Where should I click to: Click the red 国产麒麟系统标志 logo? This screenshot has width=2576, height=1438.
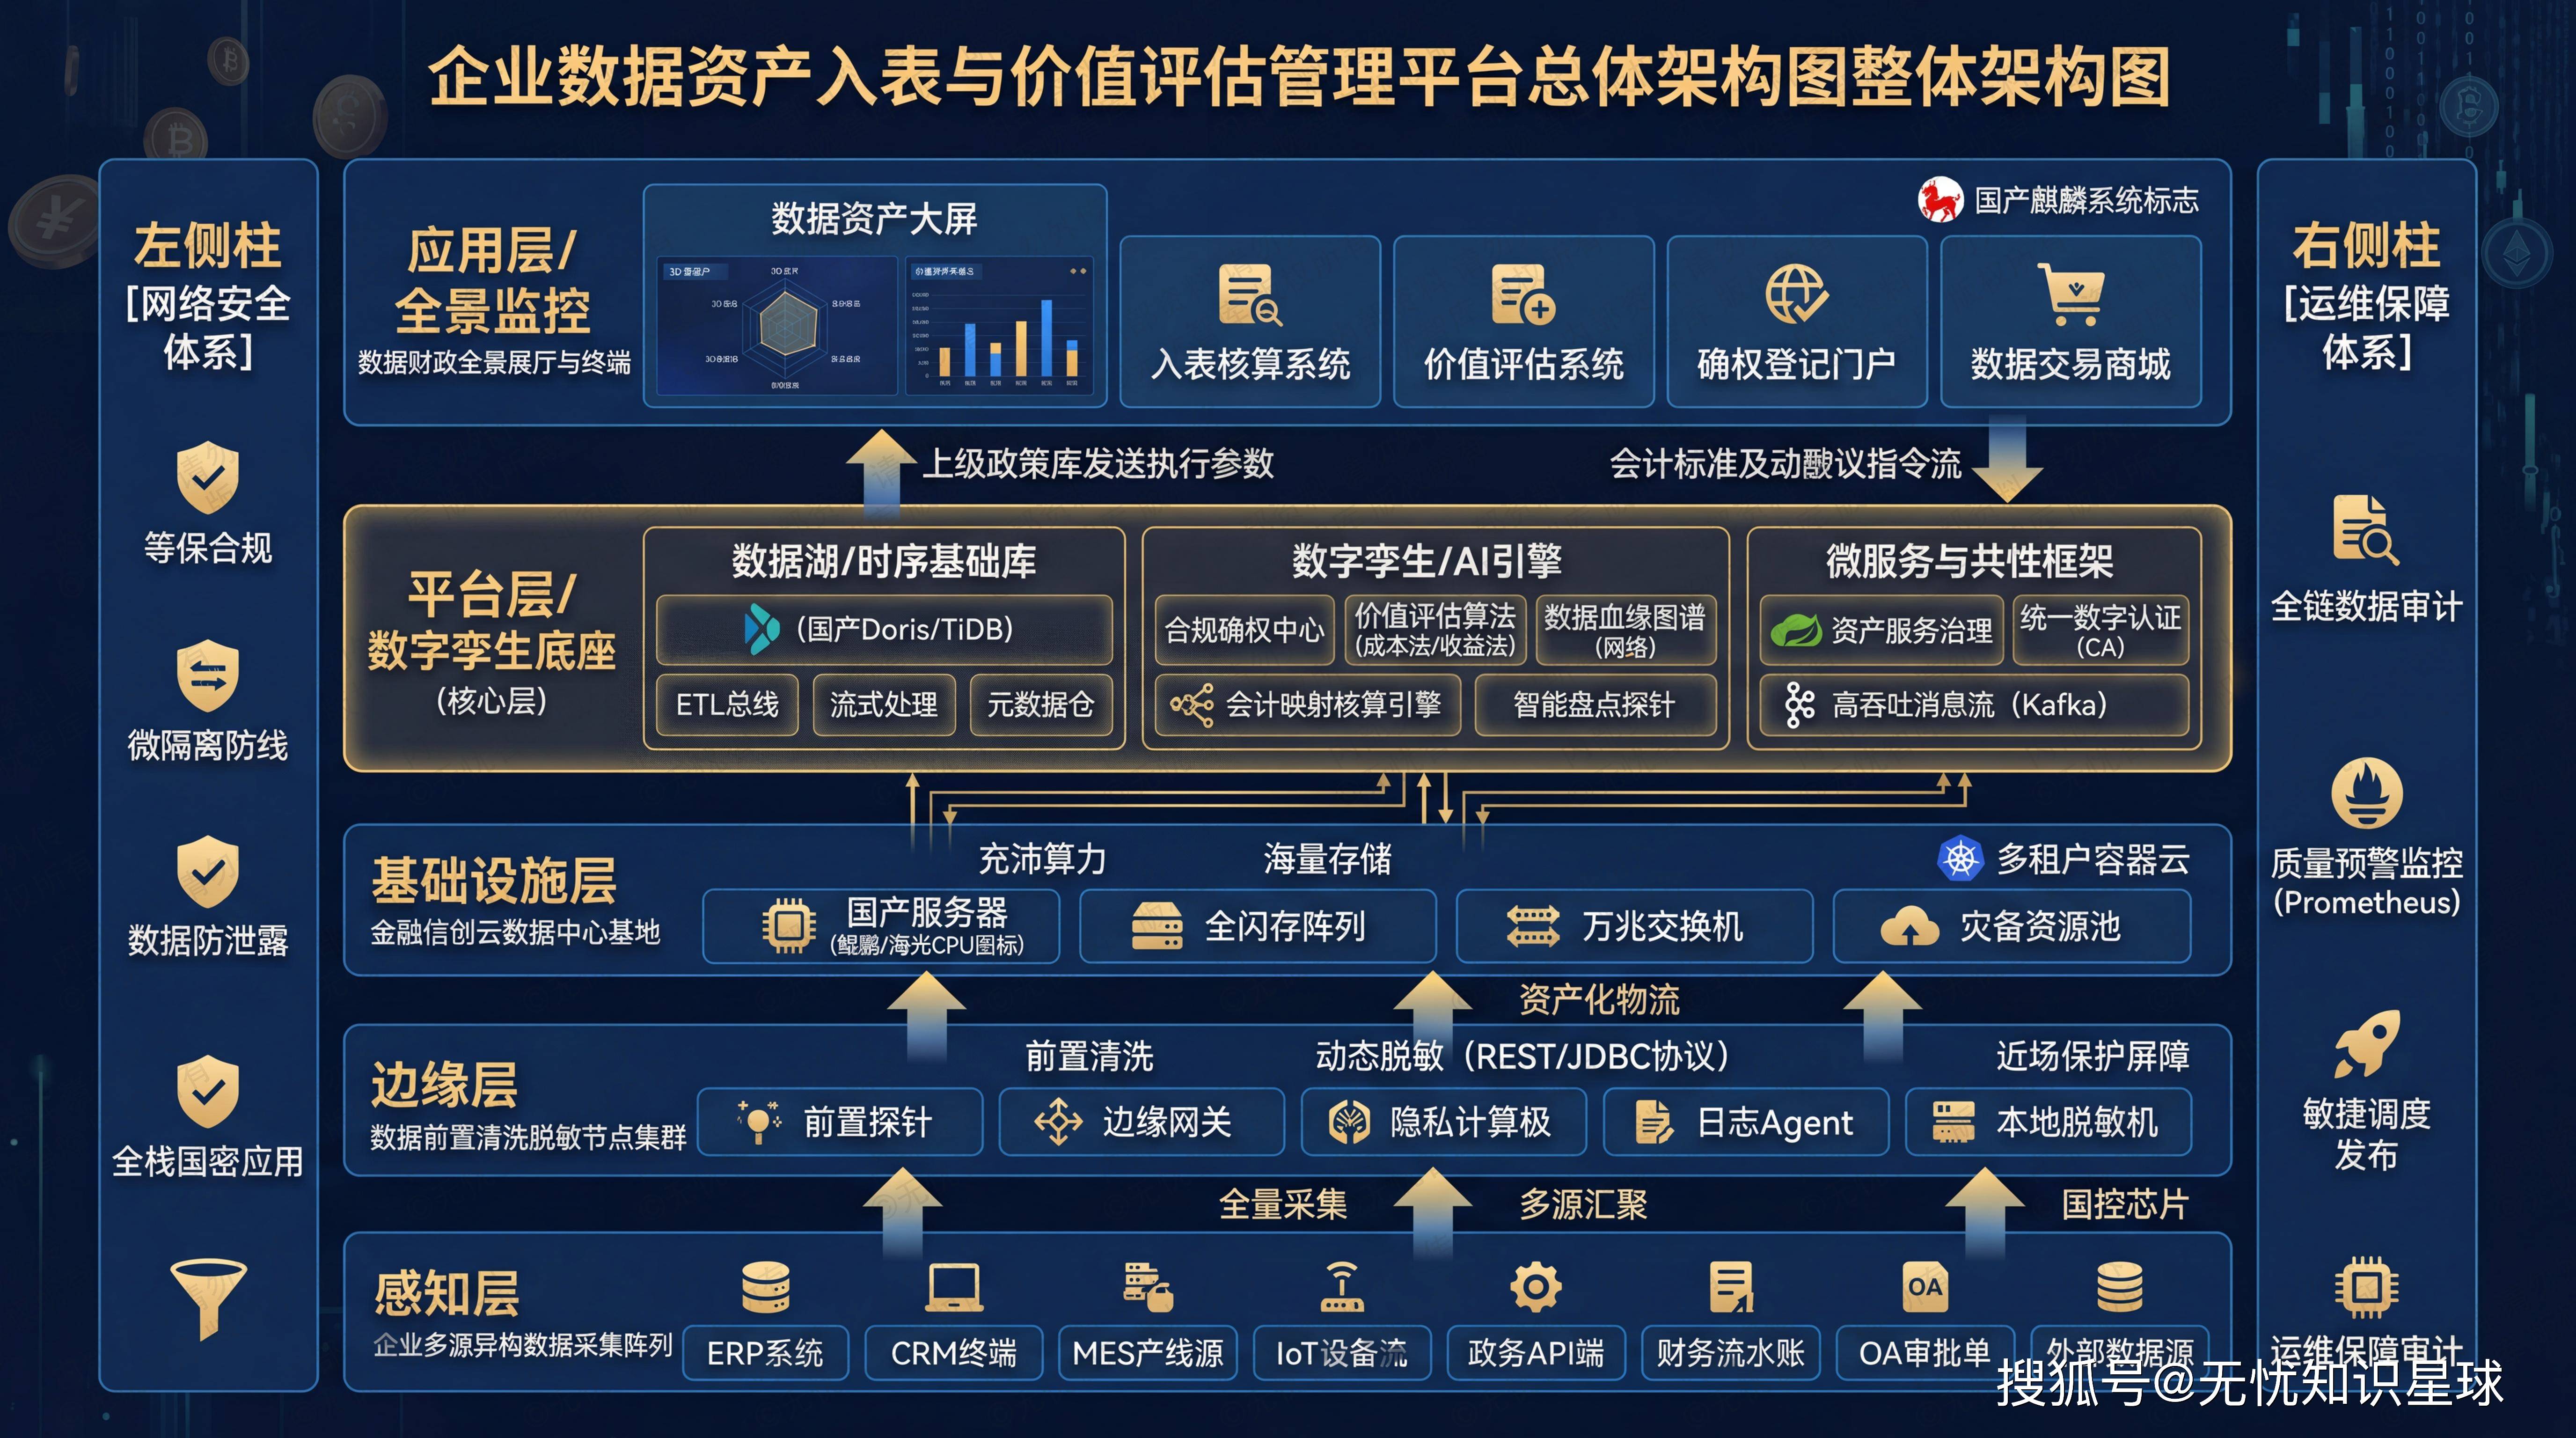[1940, 200]
